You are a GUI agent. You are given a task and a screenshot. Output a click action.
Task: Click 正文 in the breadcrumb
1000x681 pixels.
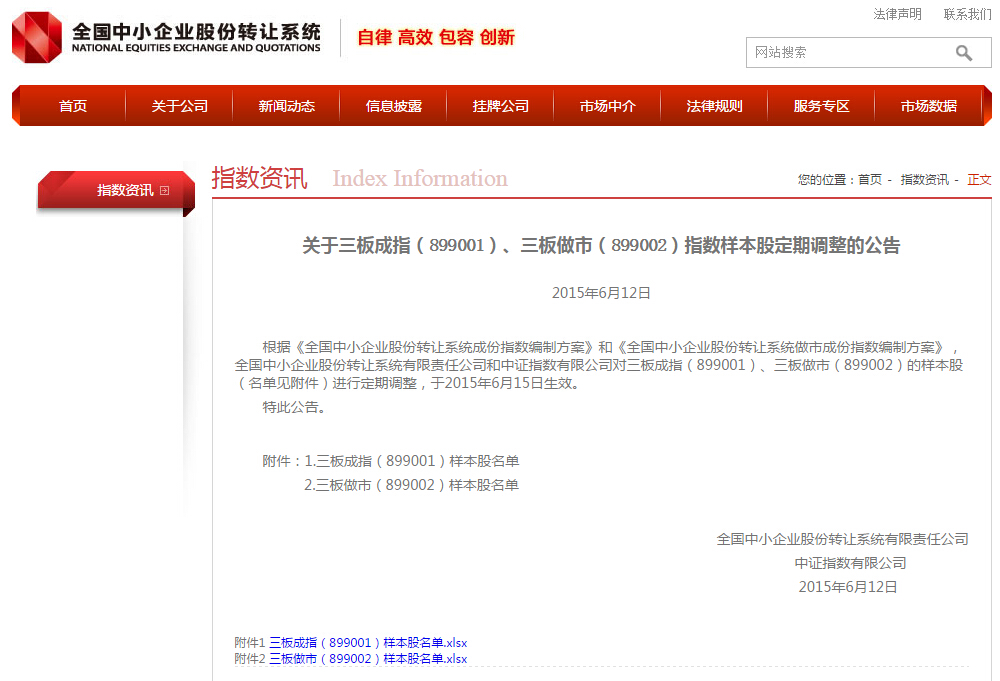(979, 180)
